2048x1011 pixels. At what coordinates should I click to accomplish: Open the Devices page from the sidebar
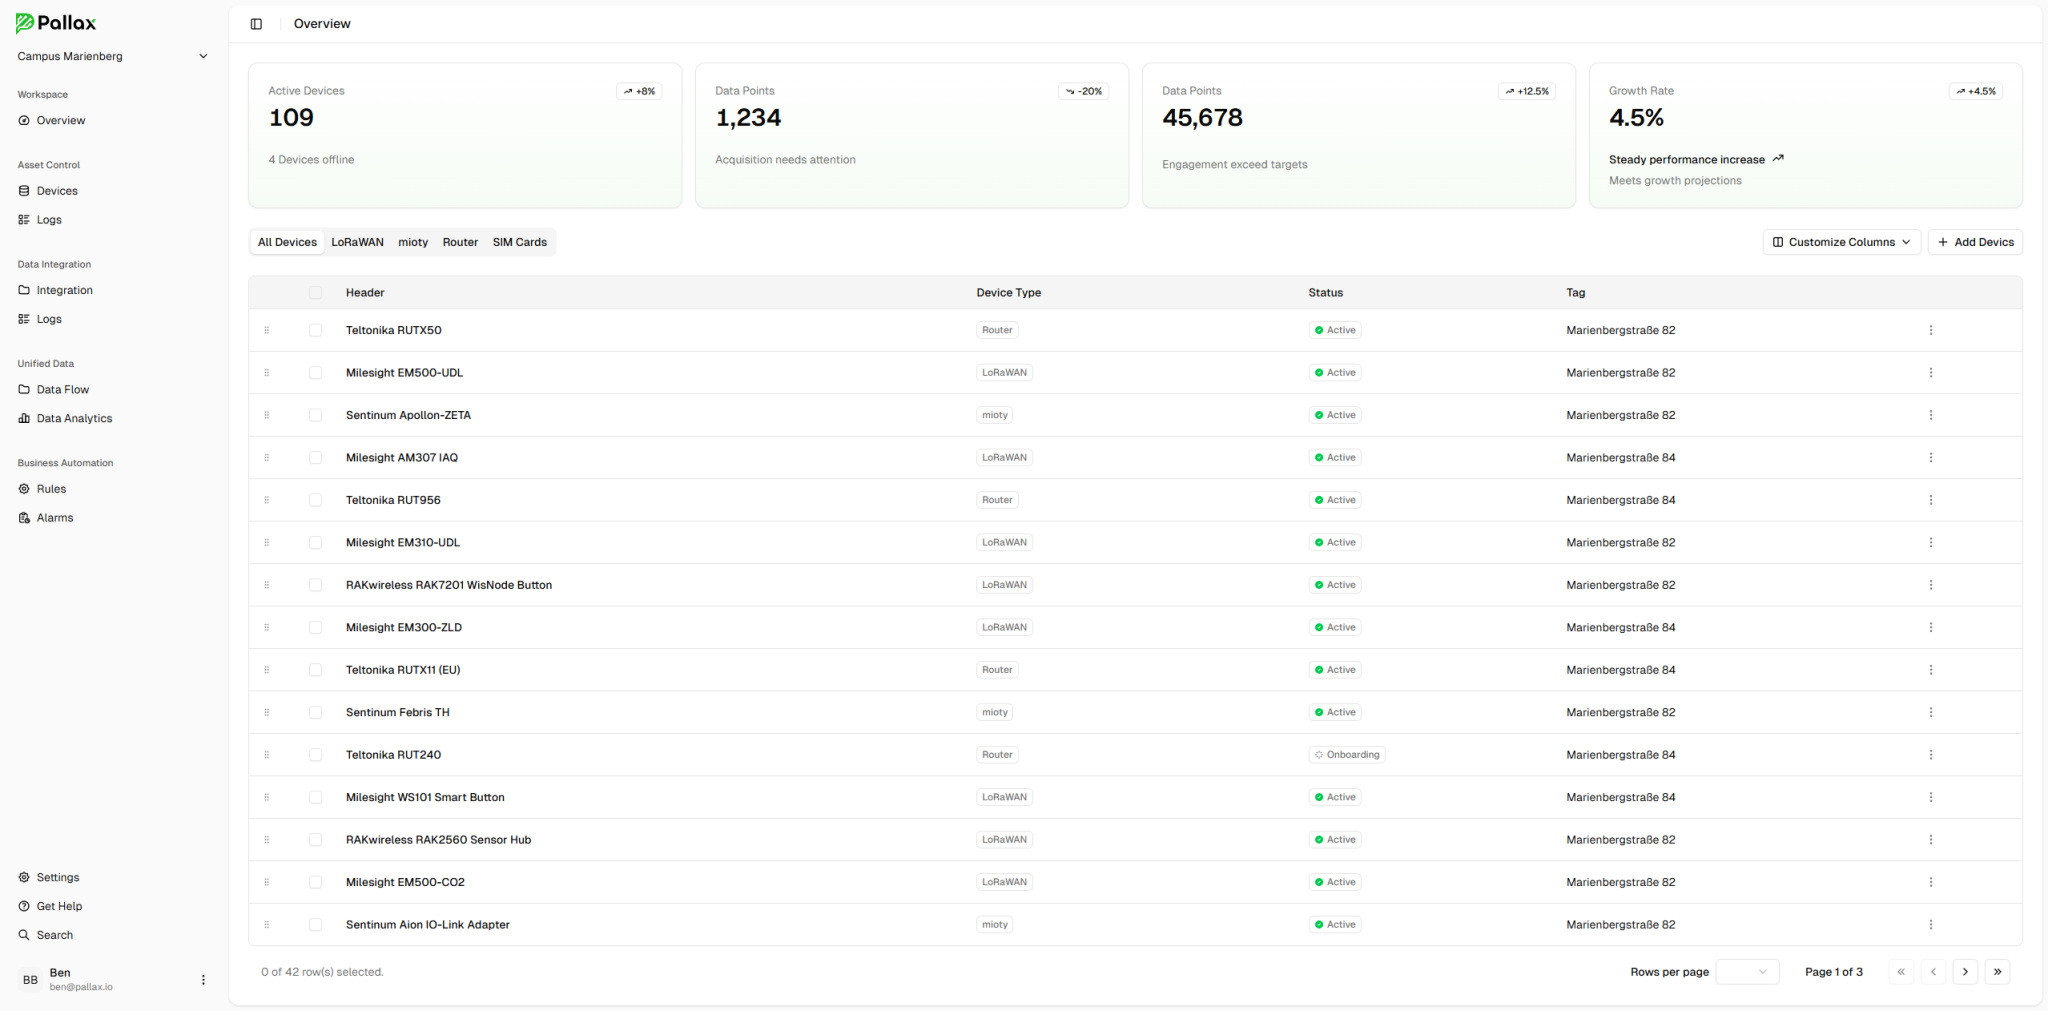click(57, 190)
